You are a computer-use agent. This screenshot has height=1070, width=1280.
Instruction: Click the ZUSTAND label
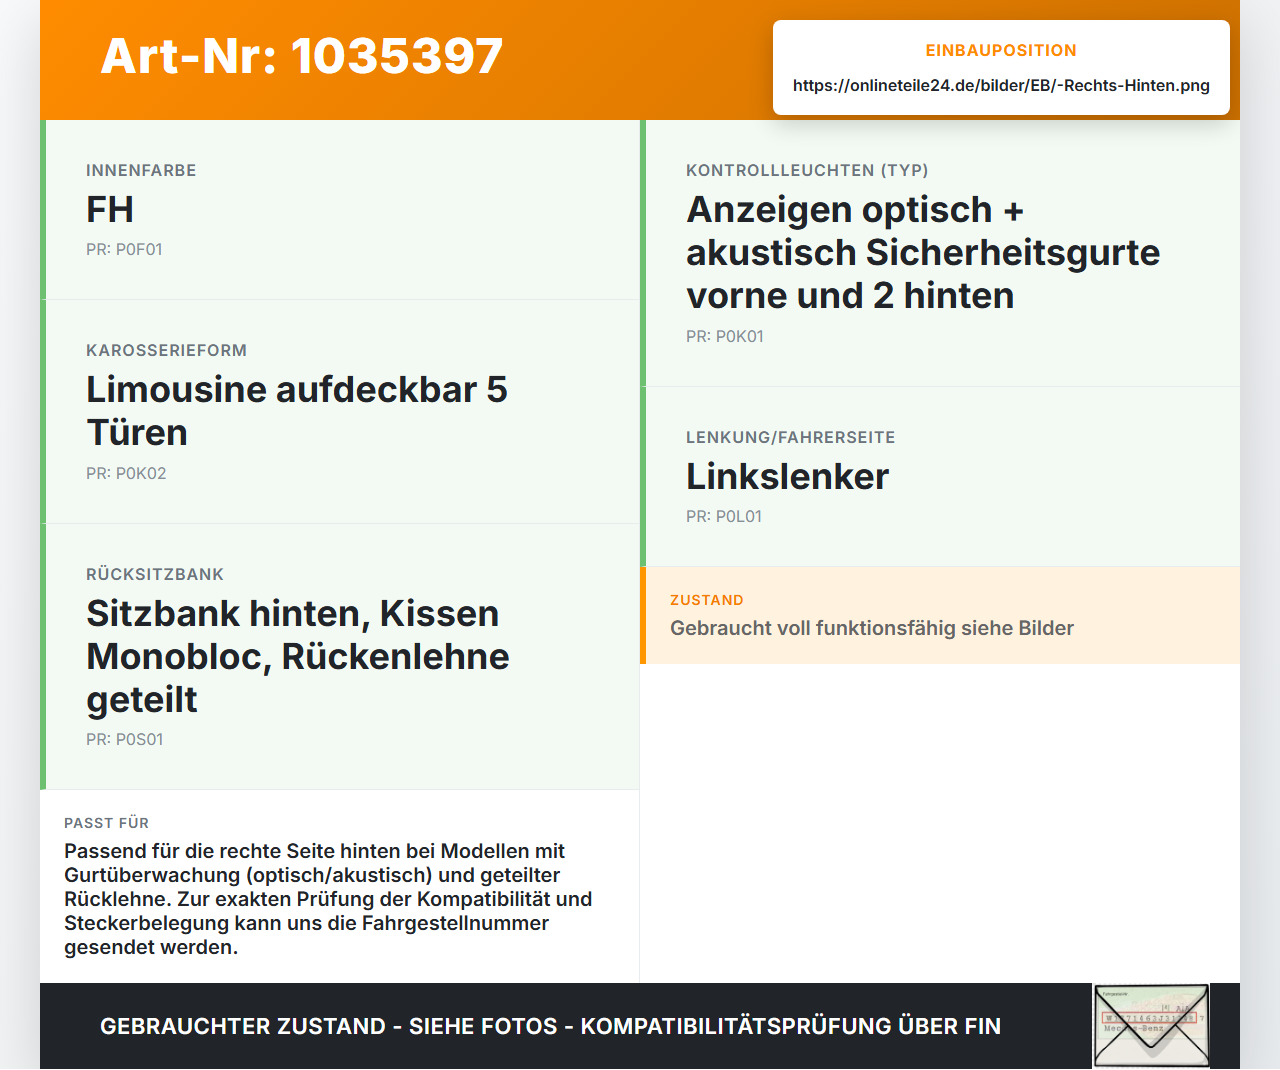[x=707, y=600]
